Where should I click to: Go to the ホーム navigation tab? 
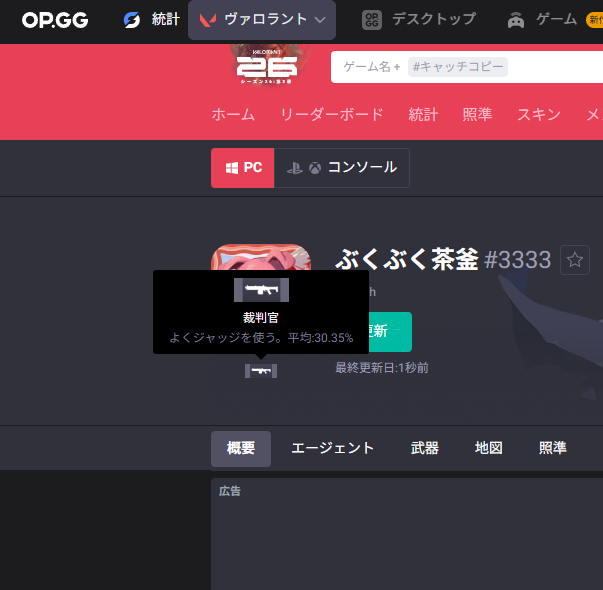click(x=233, y=115)
